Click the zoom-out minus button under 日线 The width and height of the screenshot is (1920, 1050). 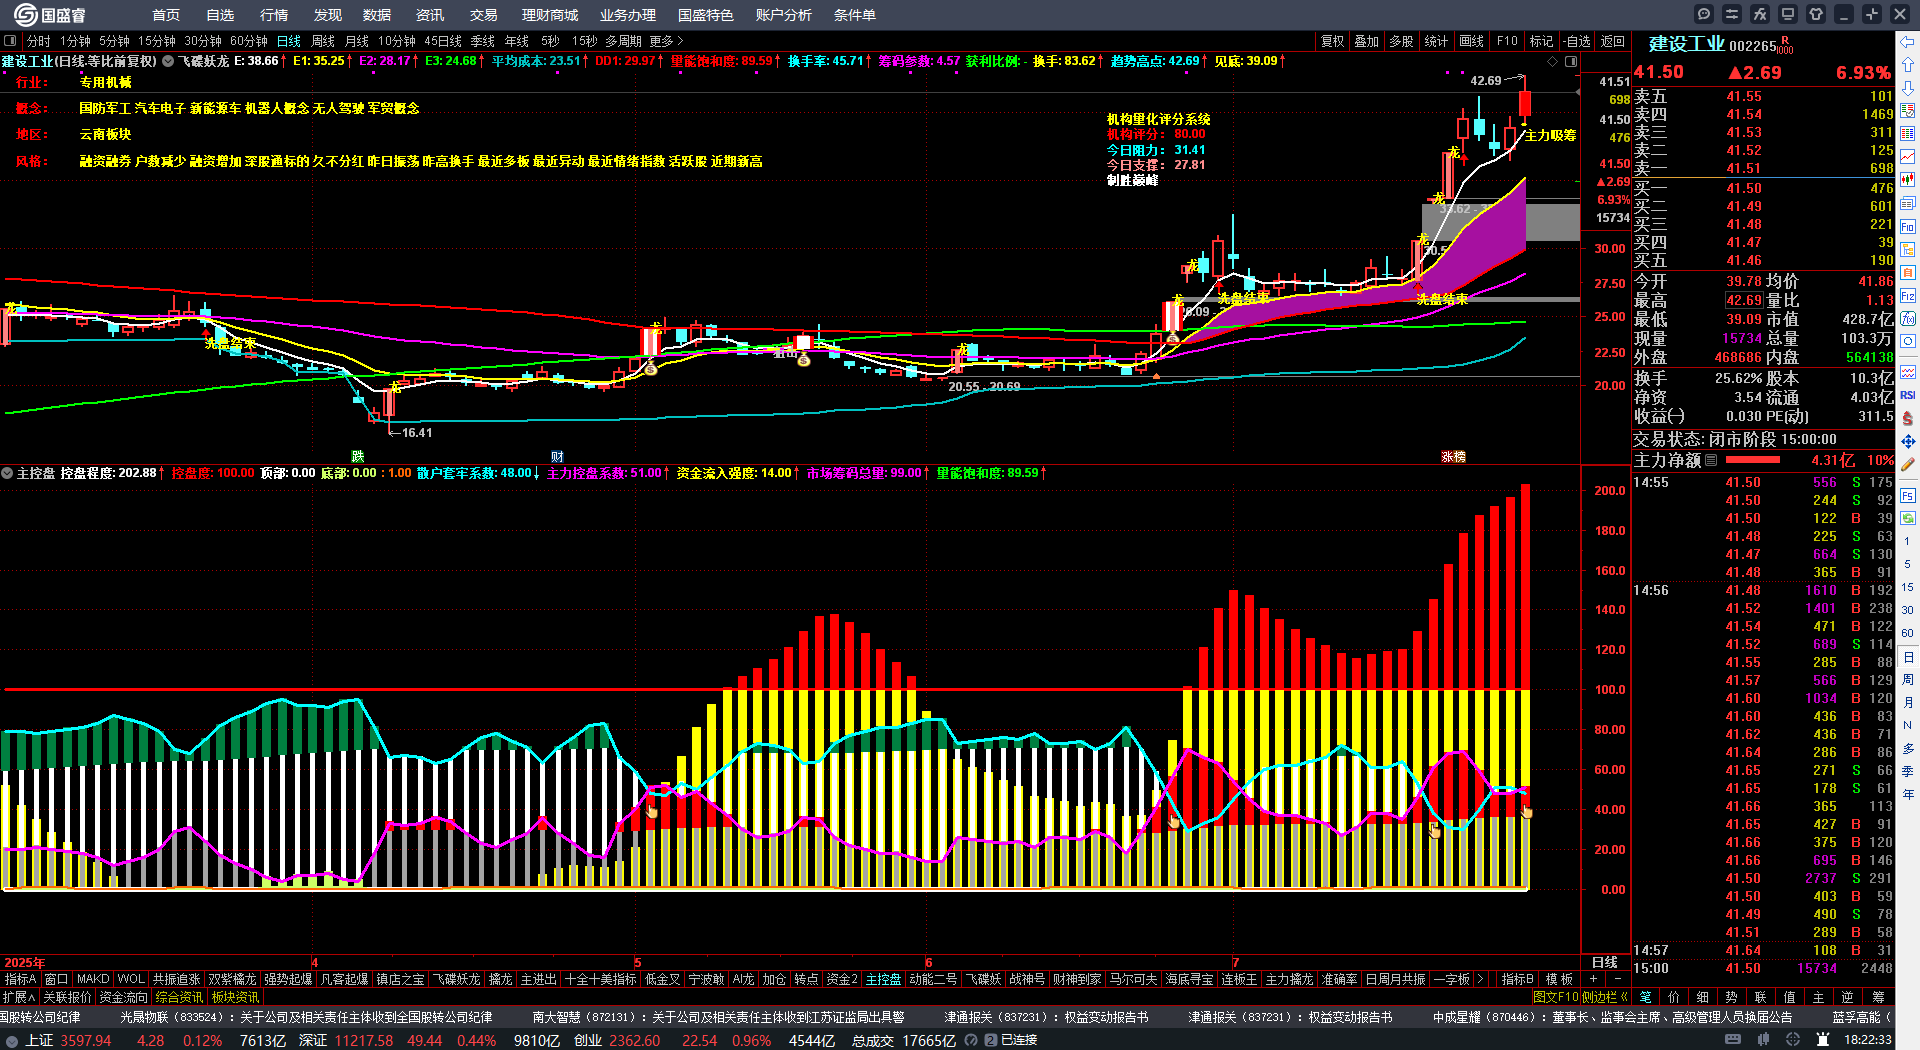[1616, 979]
